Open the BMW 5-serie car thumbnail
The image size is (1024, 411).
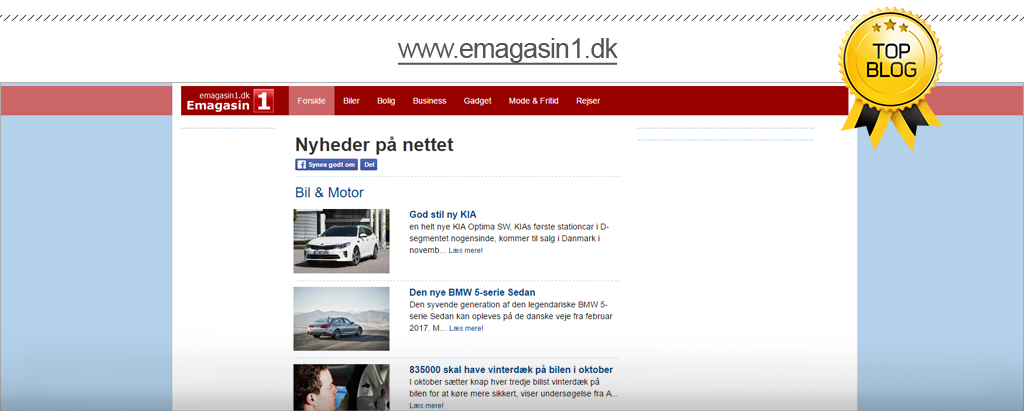(341, 319)
